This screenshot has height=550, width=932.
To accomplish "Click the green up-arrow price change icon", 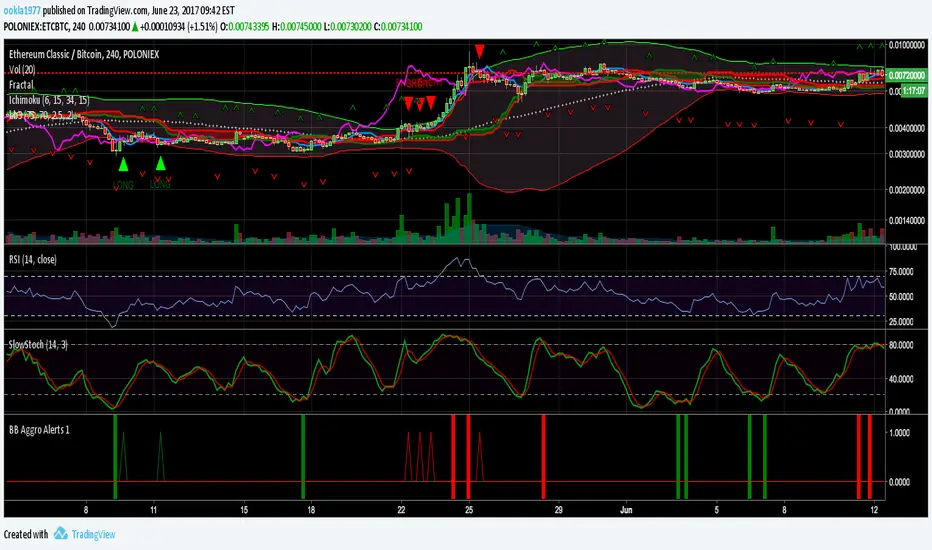I will (136, 27).
